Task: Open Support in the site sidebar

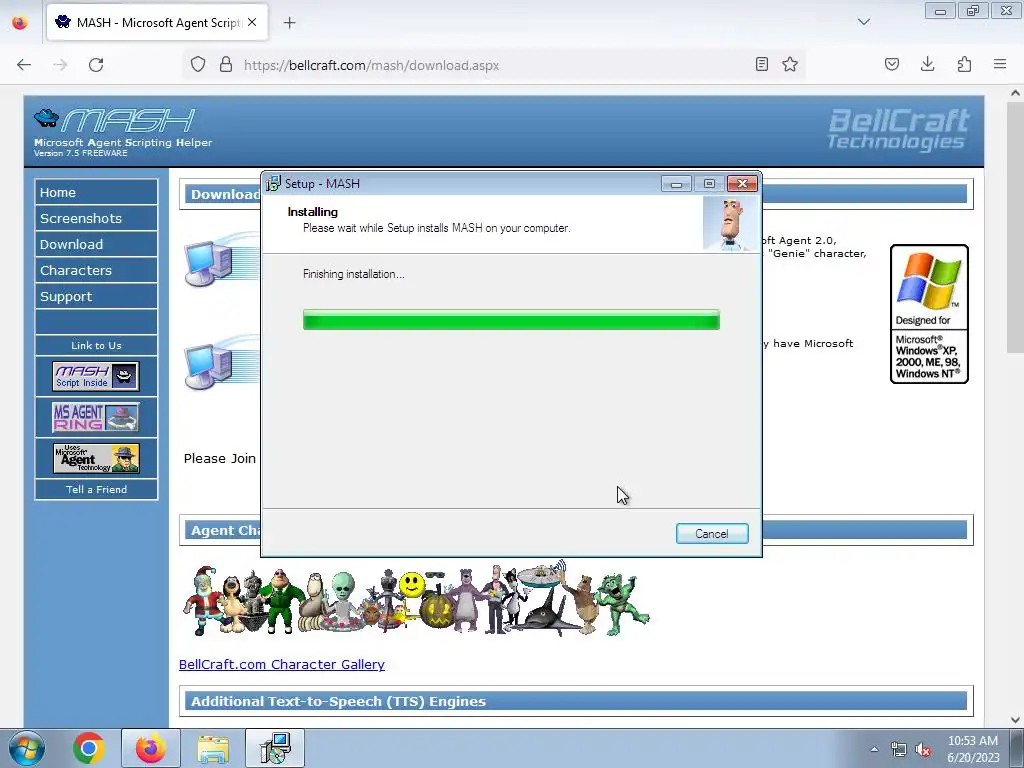Action: click(96, 296)
